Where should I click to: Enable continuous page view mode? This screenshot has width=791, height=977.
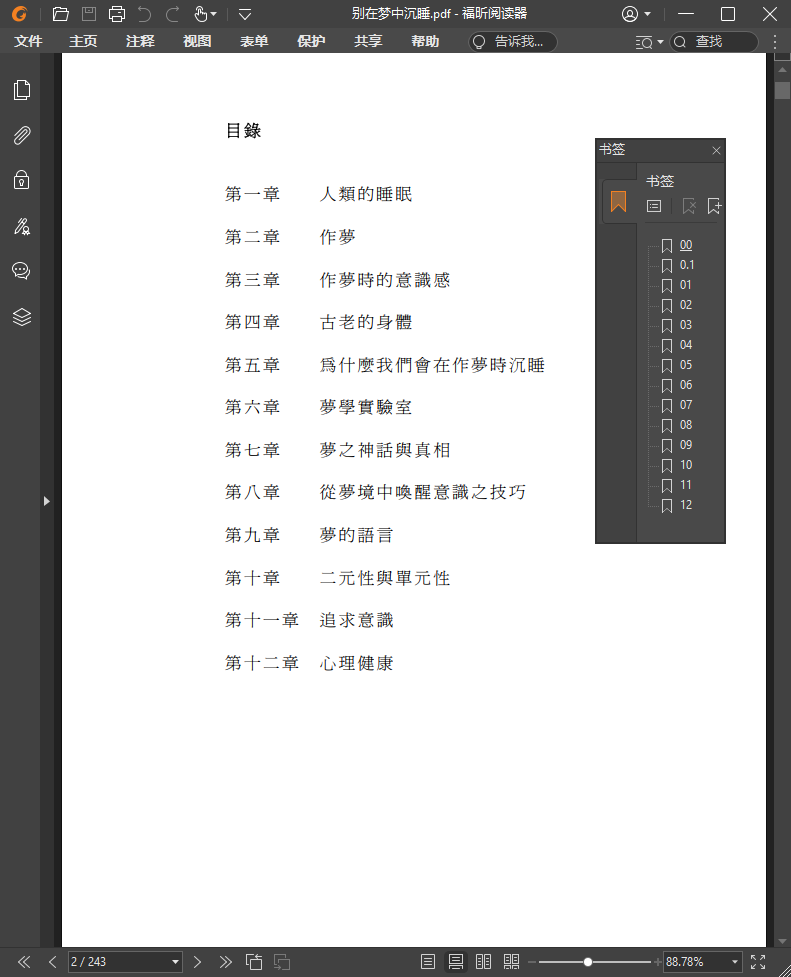pyautogui.click(x=456, y=962)
